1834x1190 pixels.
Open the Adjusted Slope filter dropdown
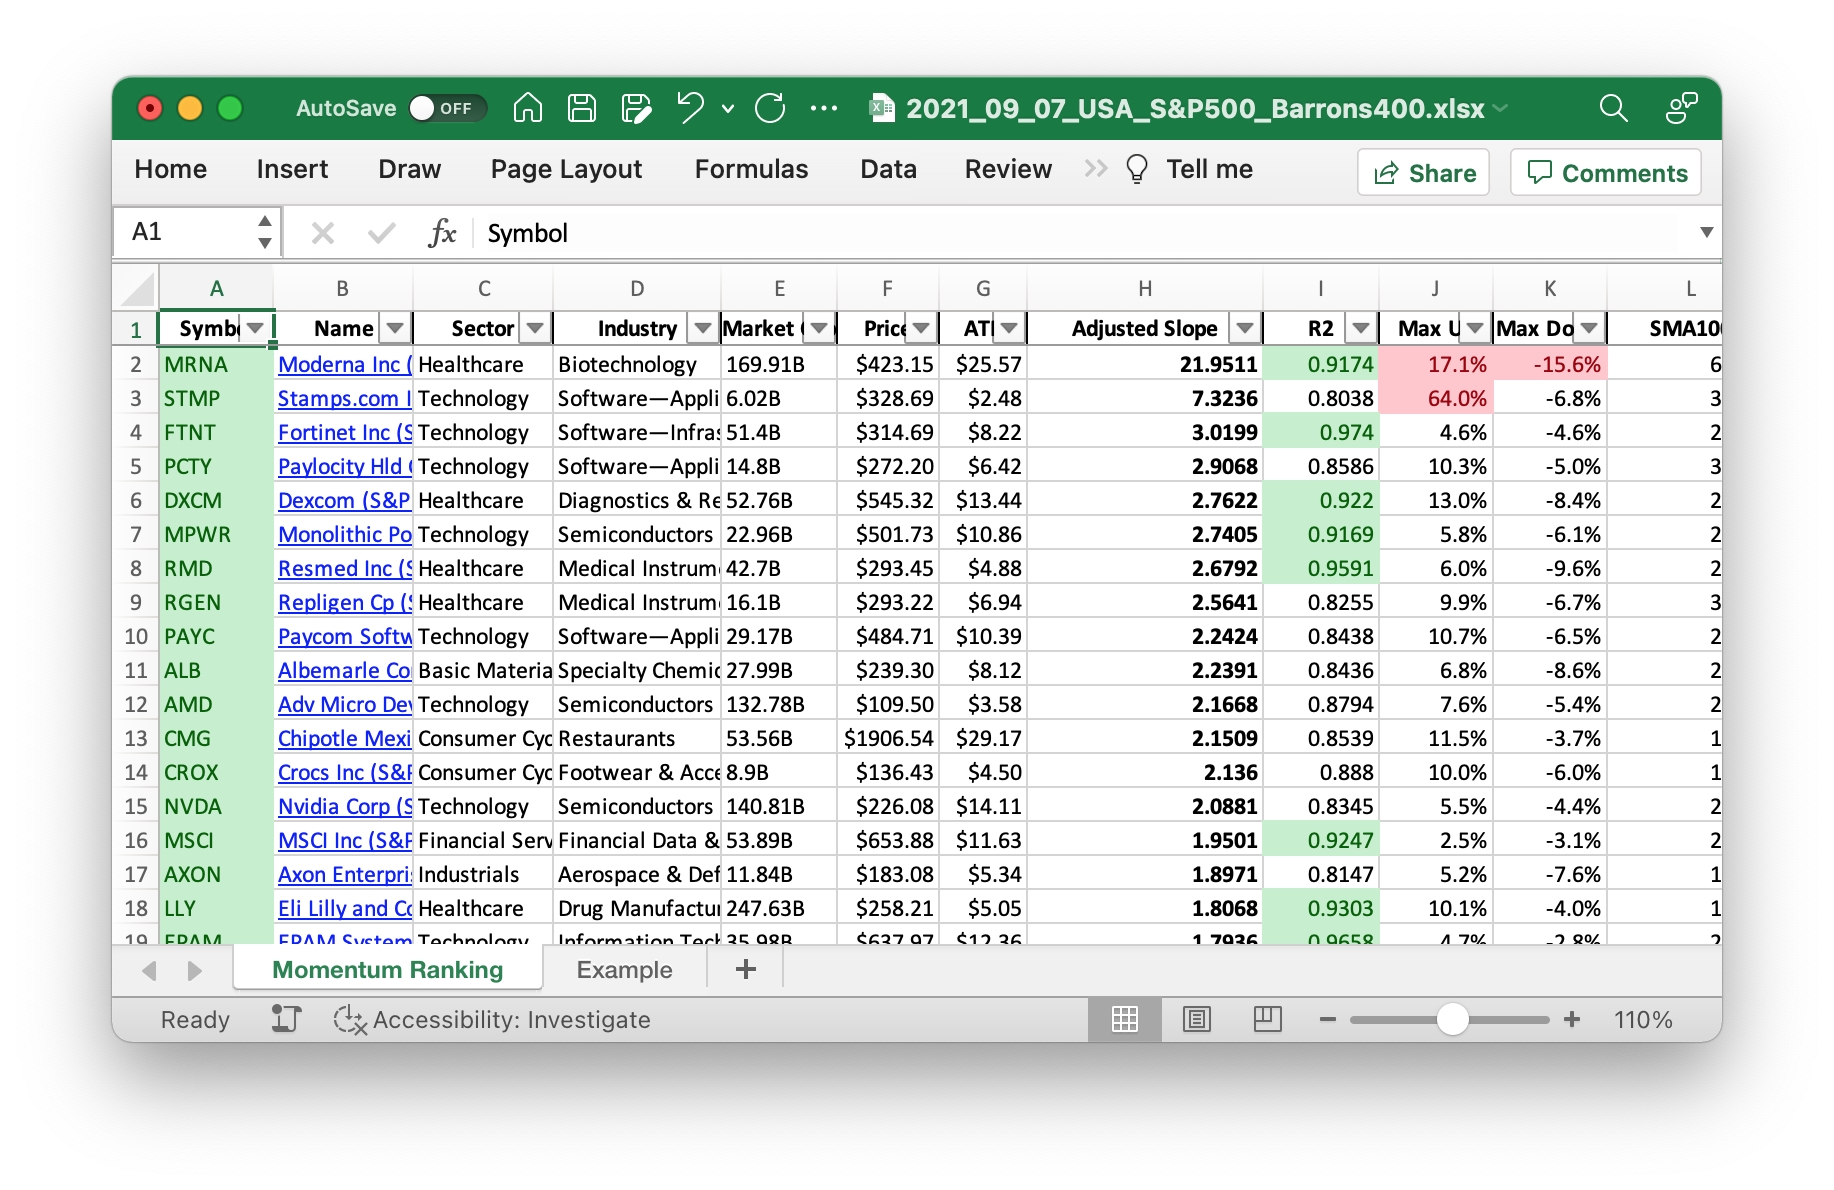[1245, 328]
